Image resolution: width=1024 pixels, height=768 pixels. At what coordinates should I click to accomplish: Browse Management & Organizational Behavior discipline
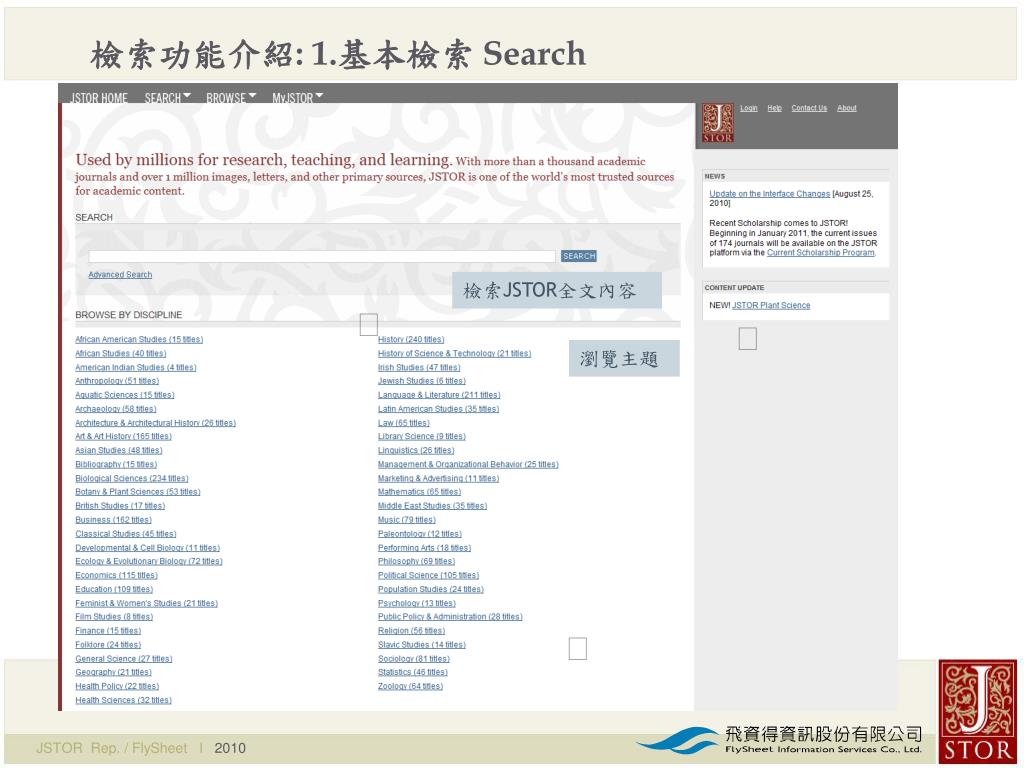click(x=468, y=464)
